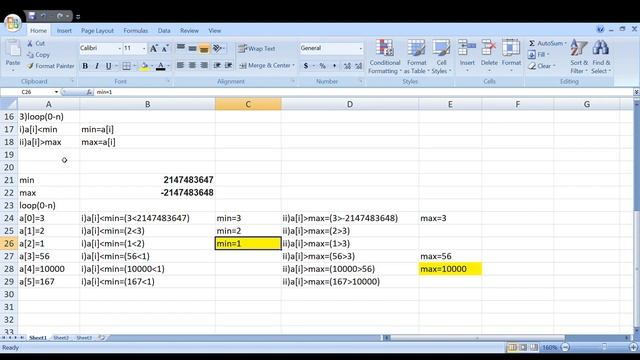Align text to middle
The height and width of the screenshot is (360, 640).
click(192, 49)
